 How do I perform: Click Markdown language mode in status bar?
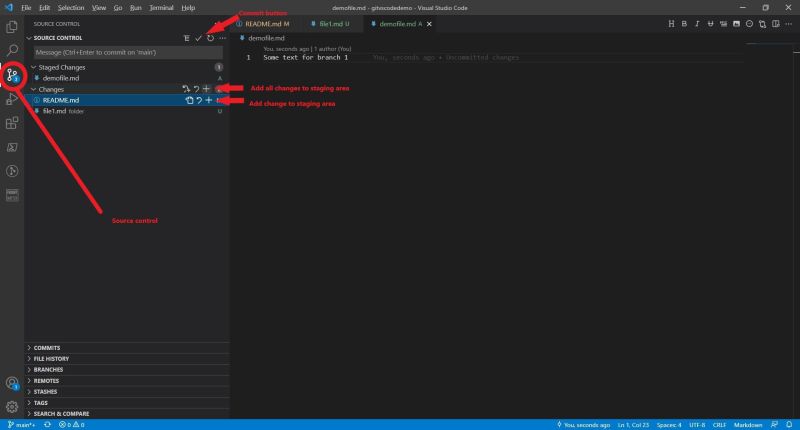point(748,424)
